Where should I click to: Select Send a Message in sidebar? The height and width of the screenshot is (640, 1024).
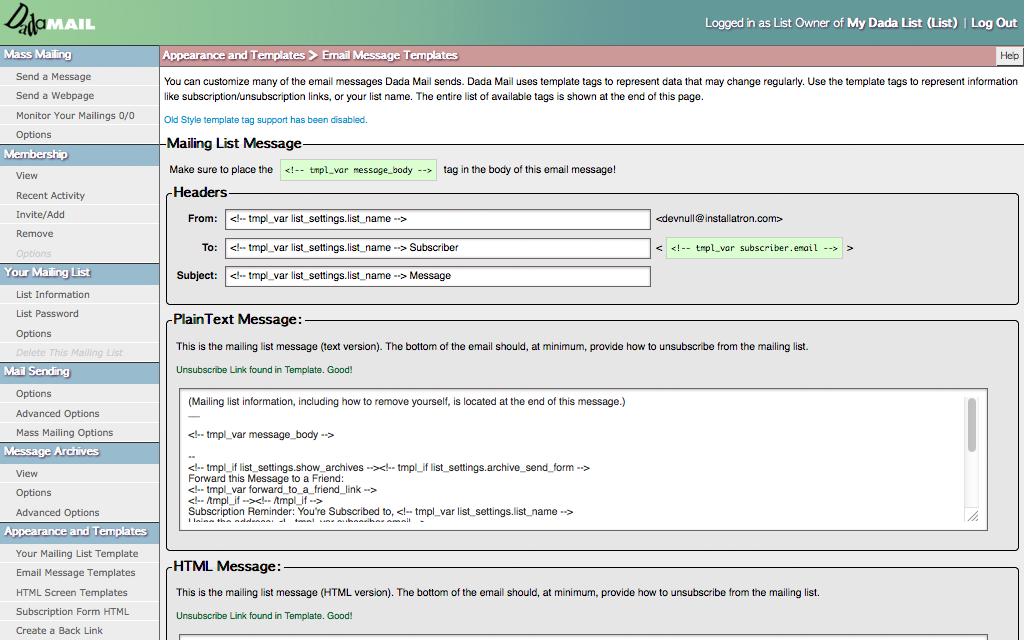coord(53,77)
